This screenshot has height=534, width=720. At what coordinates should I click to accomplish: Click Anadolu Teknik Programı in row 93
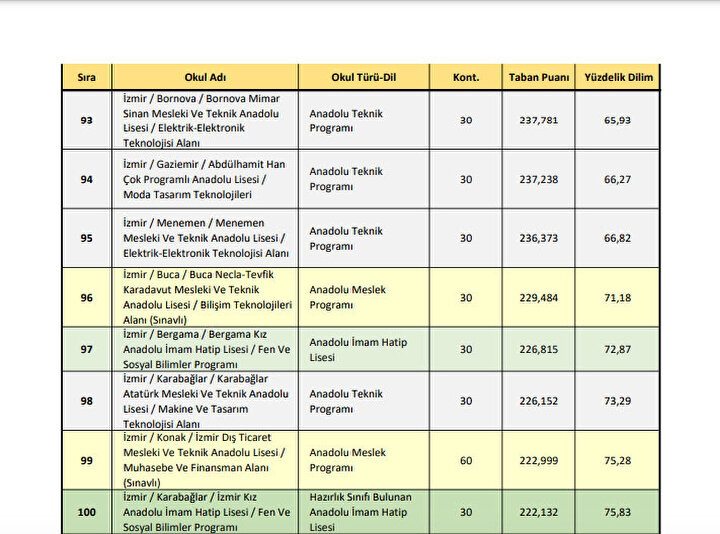pos(346,121)
